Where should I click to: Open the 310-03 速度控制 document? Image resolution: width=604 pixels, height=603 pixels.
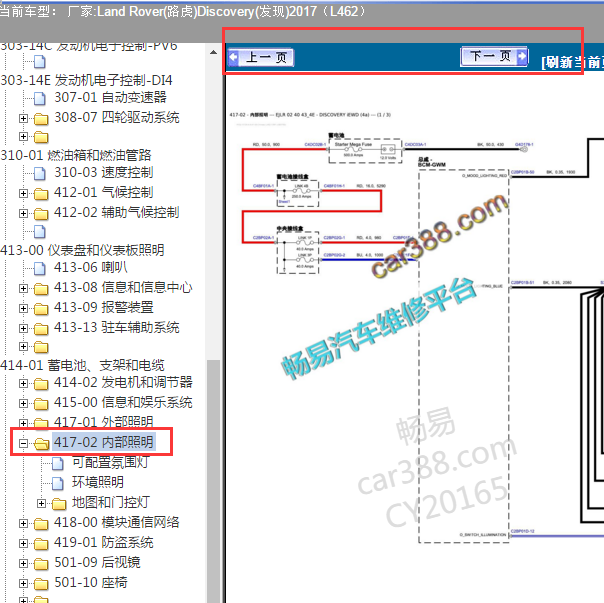(104, 172)
